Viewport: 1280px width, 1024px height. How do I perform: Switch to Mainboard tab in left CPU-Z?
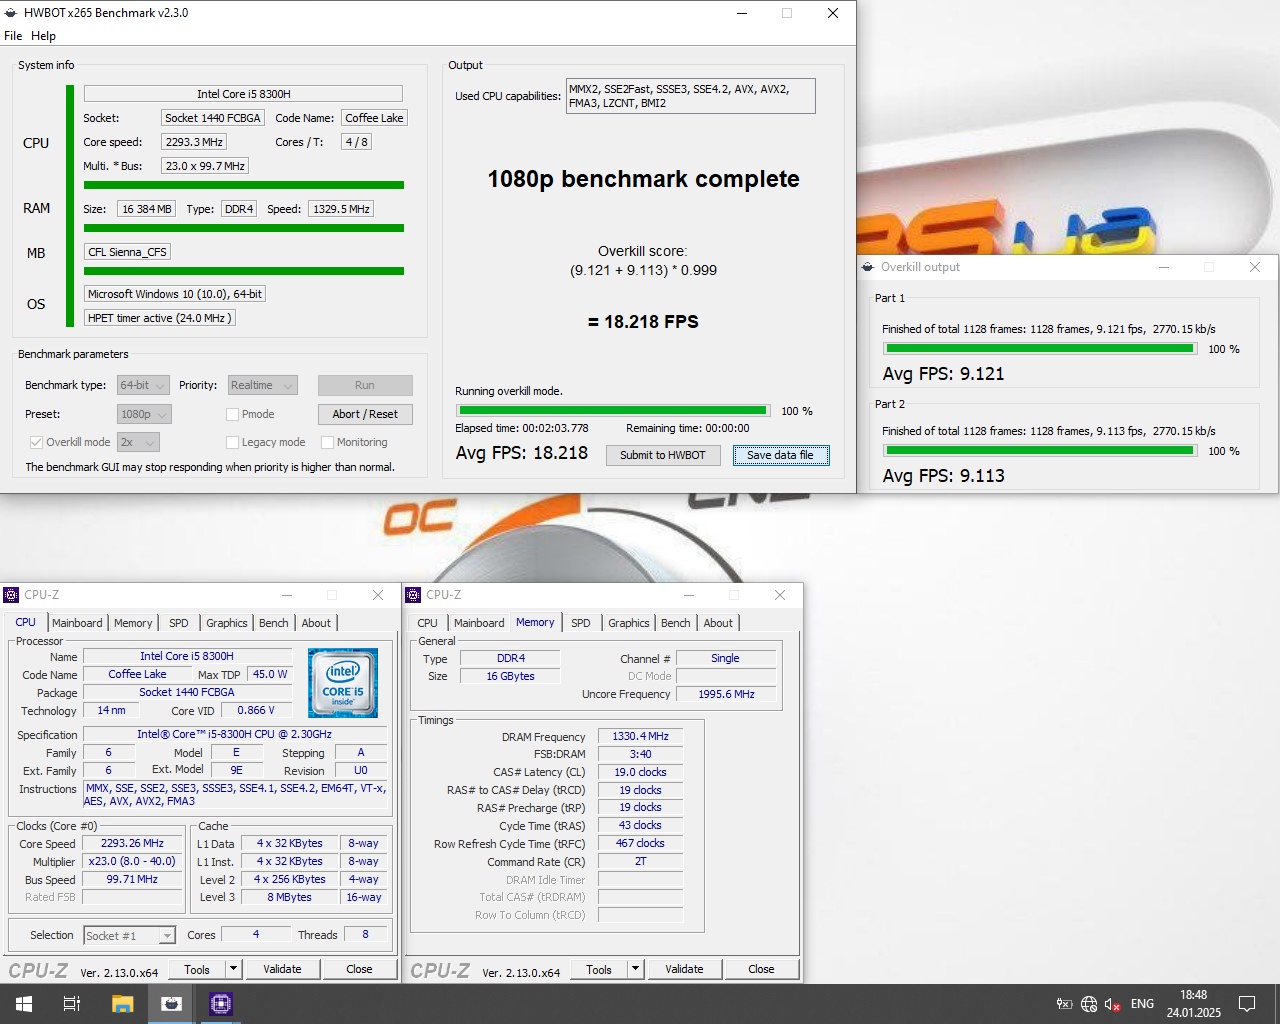coord(77,623)
